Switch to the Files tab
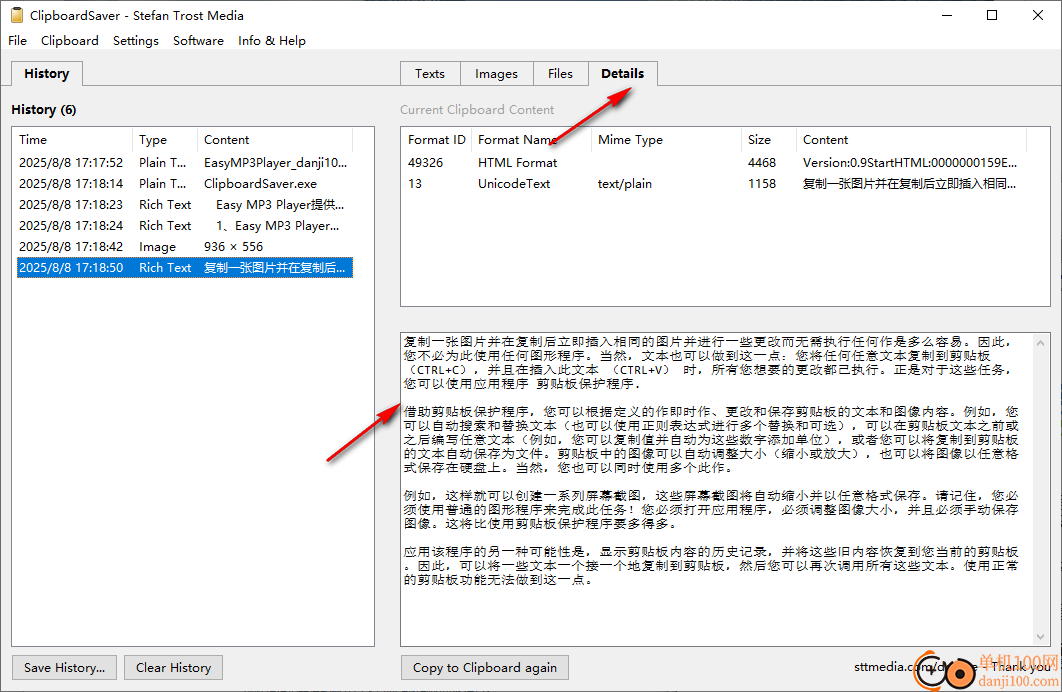 560,74
